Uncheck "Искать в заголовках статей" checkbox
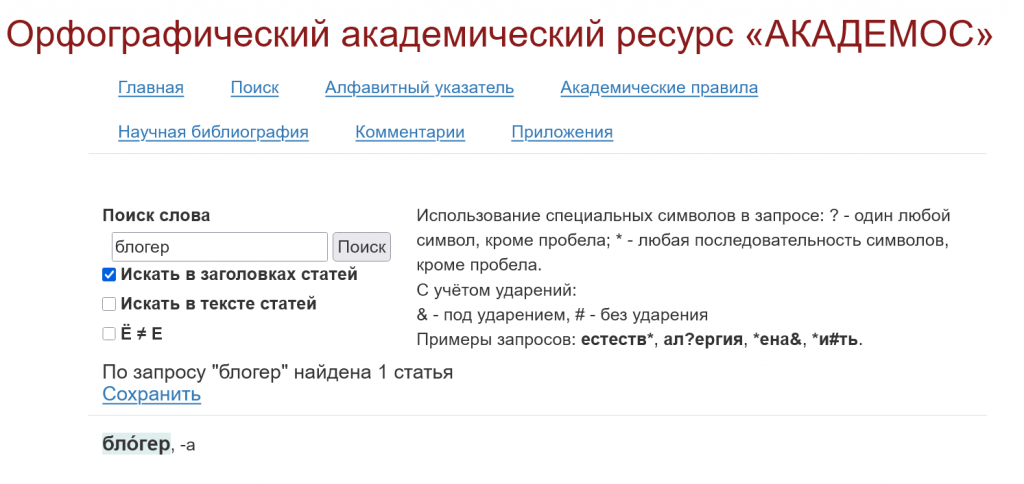 click(x=109, y=275)
